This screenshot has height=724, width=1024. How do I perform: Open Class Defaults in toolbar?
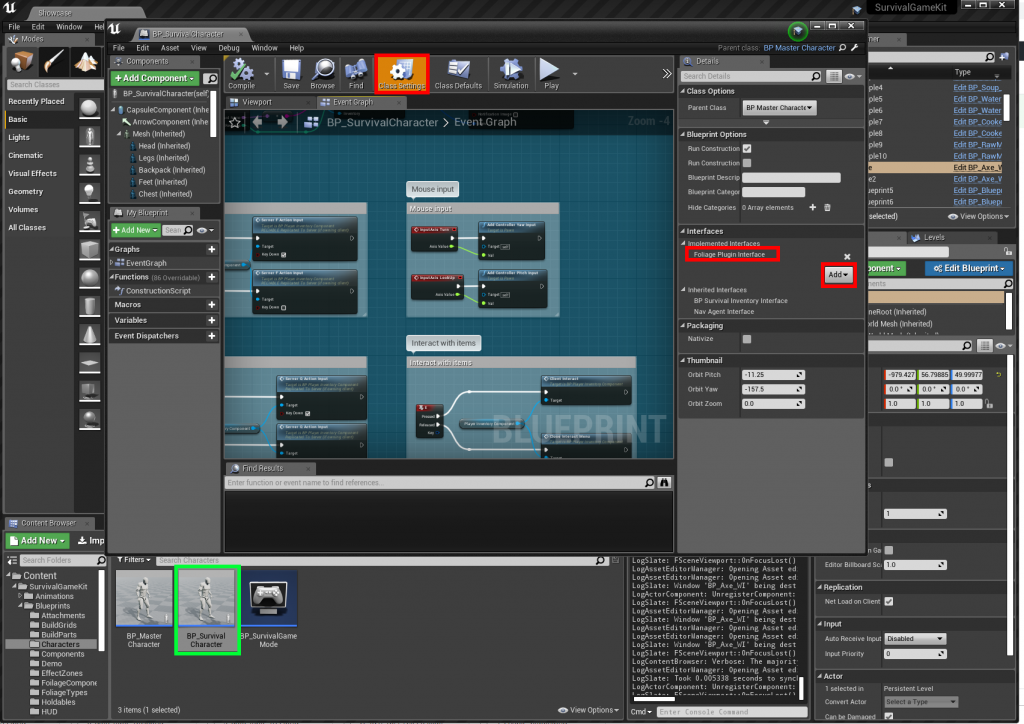pyautogui.click(x=458, y=74)
